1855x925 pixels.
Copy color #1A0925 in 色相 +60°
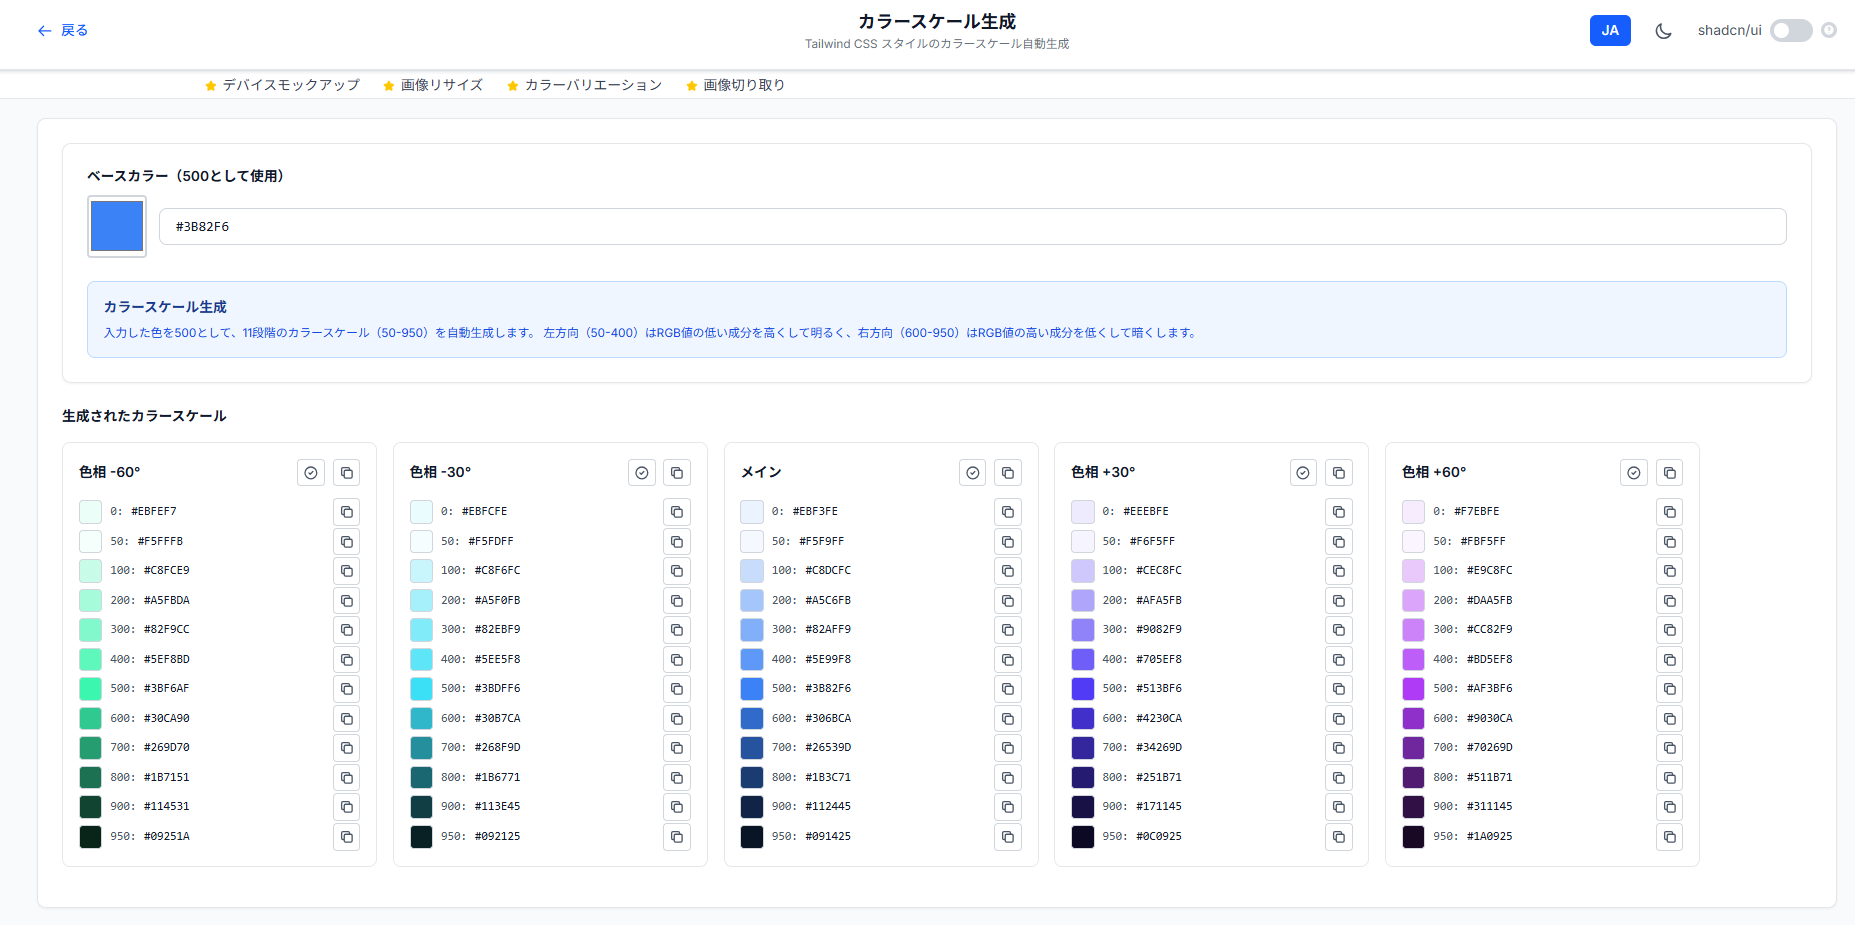point(1670,837)
